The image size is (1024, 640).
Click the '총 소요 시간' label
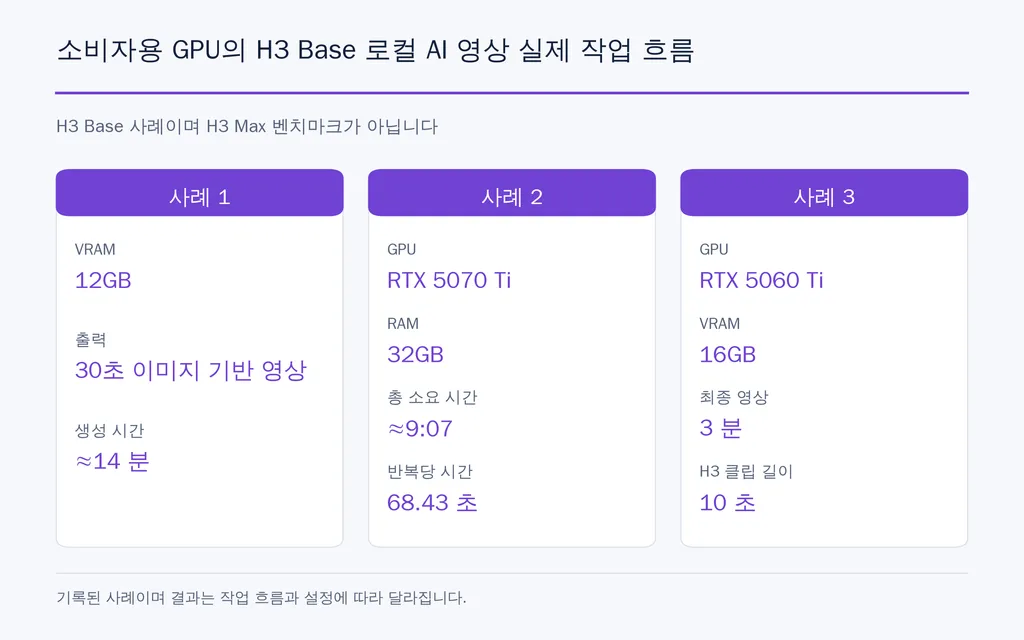coord(432,397)
